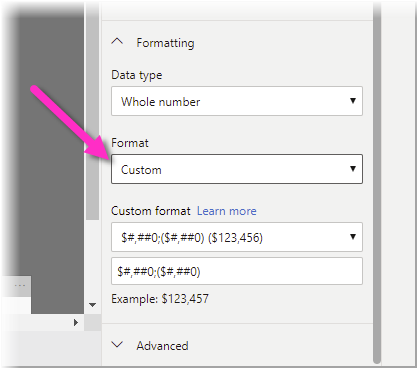The width and height of the screenshot is (417, 368).
Task: Click the custom format string input field
Action: tap(237, 271)
